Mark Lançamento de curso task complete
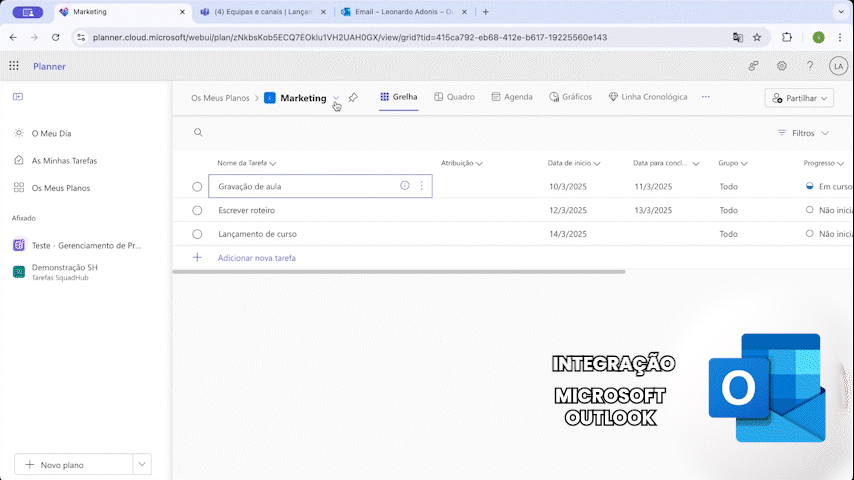 point(197,234)
